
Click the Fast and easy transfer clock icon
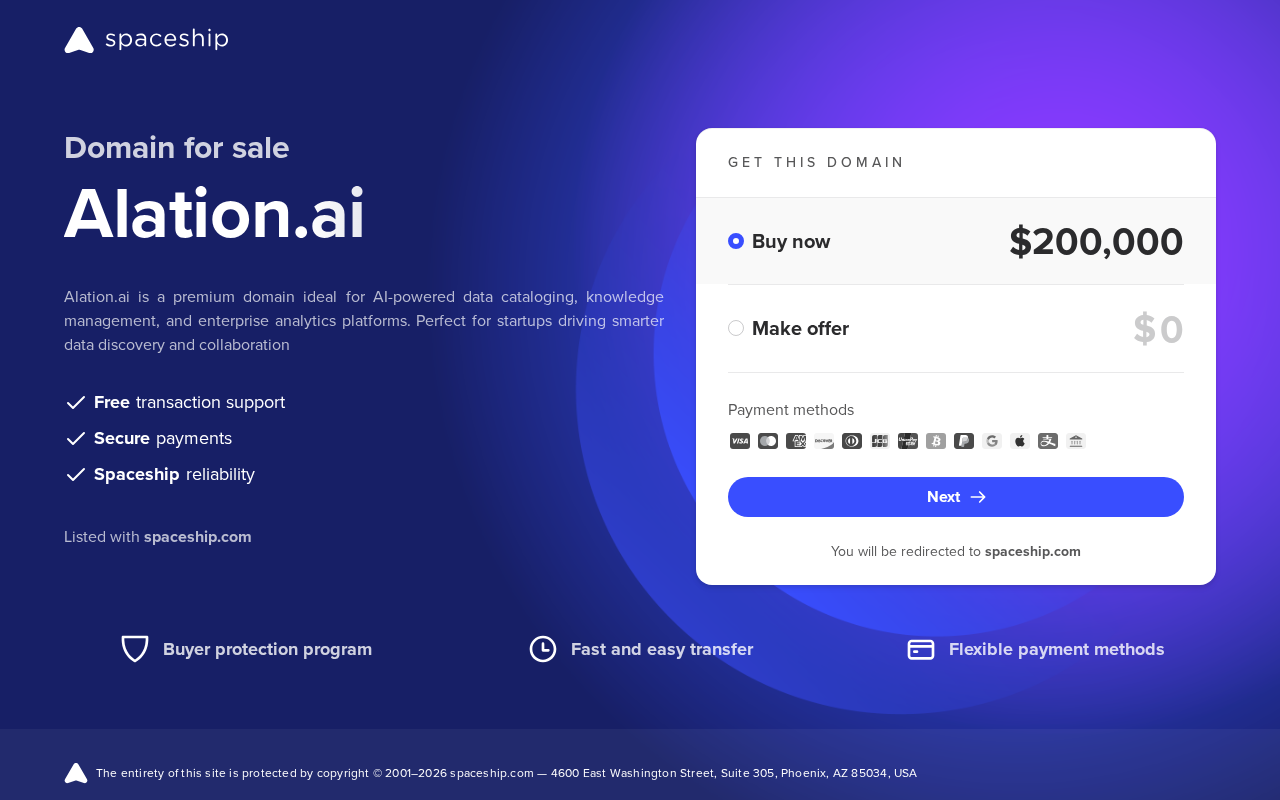click(543, 649)
